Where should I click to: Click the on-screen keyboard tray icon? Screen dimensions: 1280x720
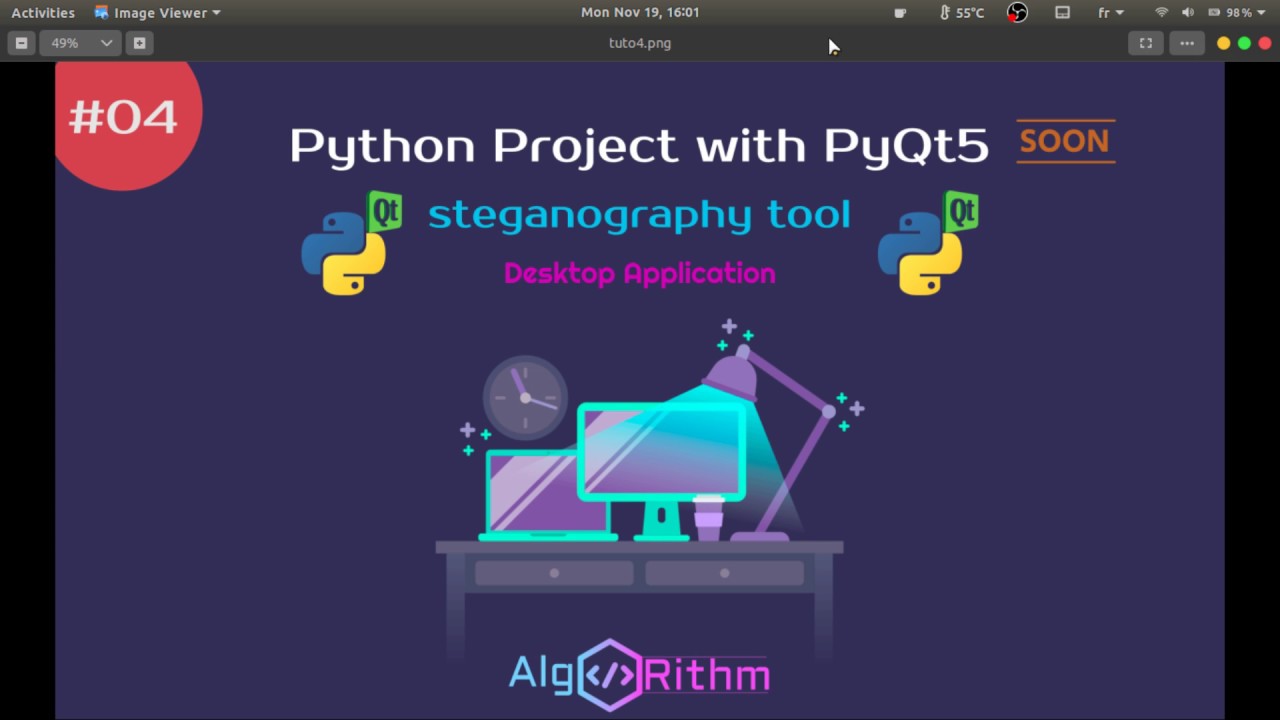pyautogui.click(x=1063, y=13)
